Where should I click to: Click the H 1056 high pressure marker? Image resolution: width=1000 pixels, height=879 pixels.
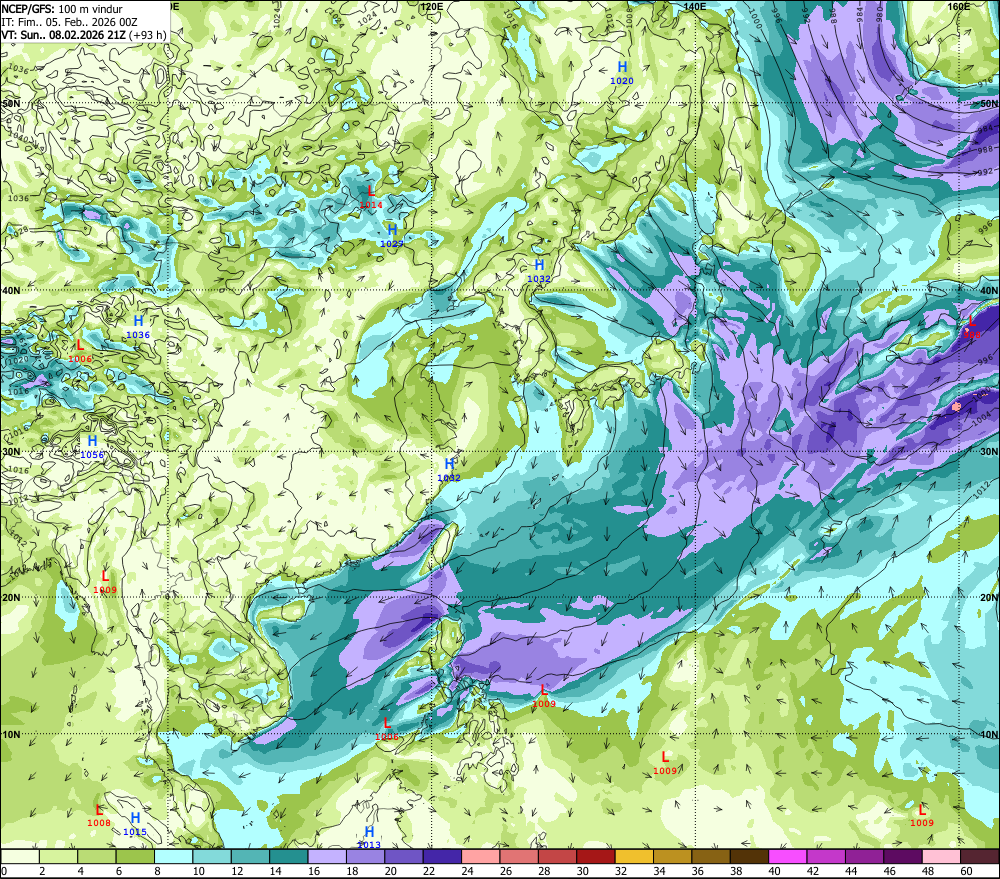point(92,447)
